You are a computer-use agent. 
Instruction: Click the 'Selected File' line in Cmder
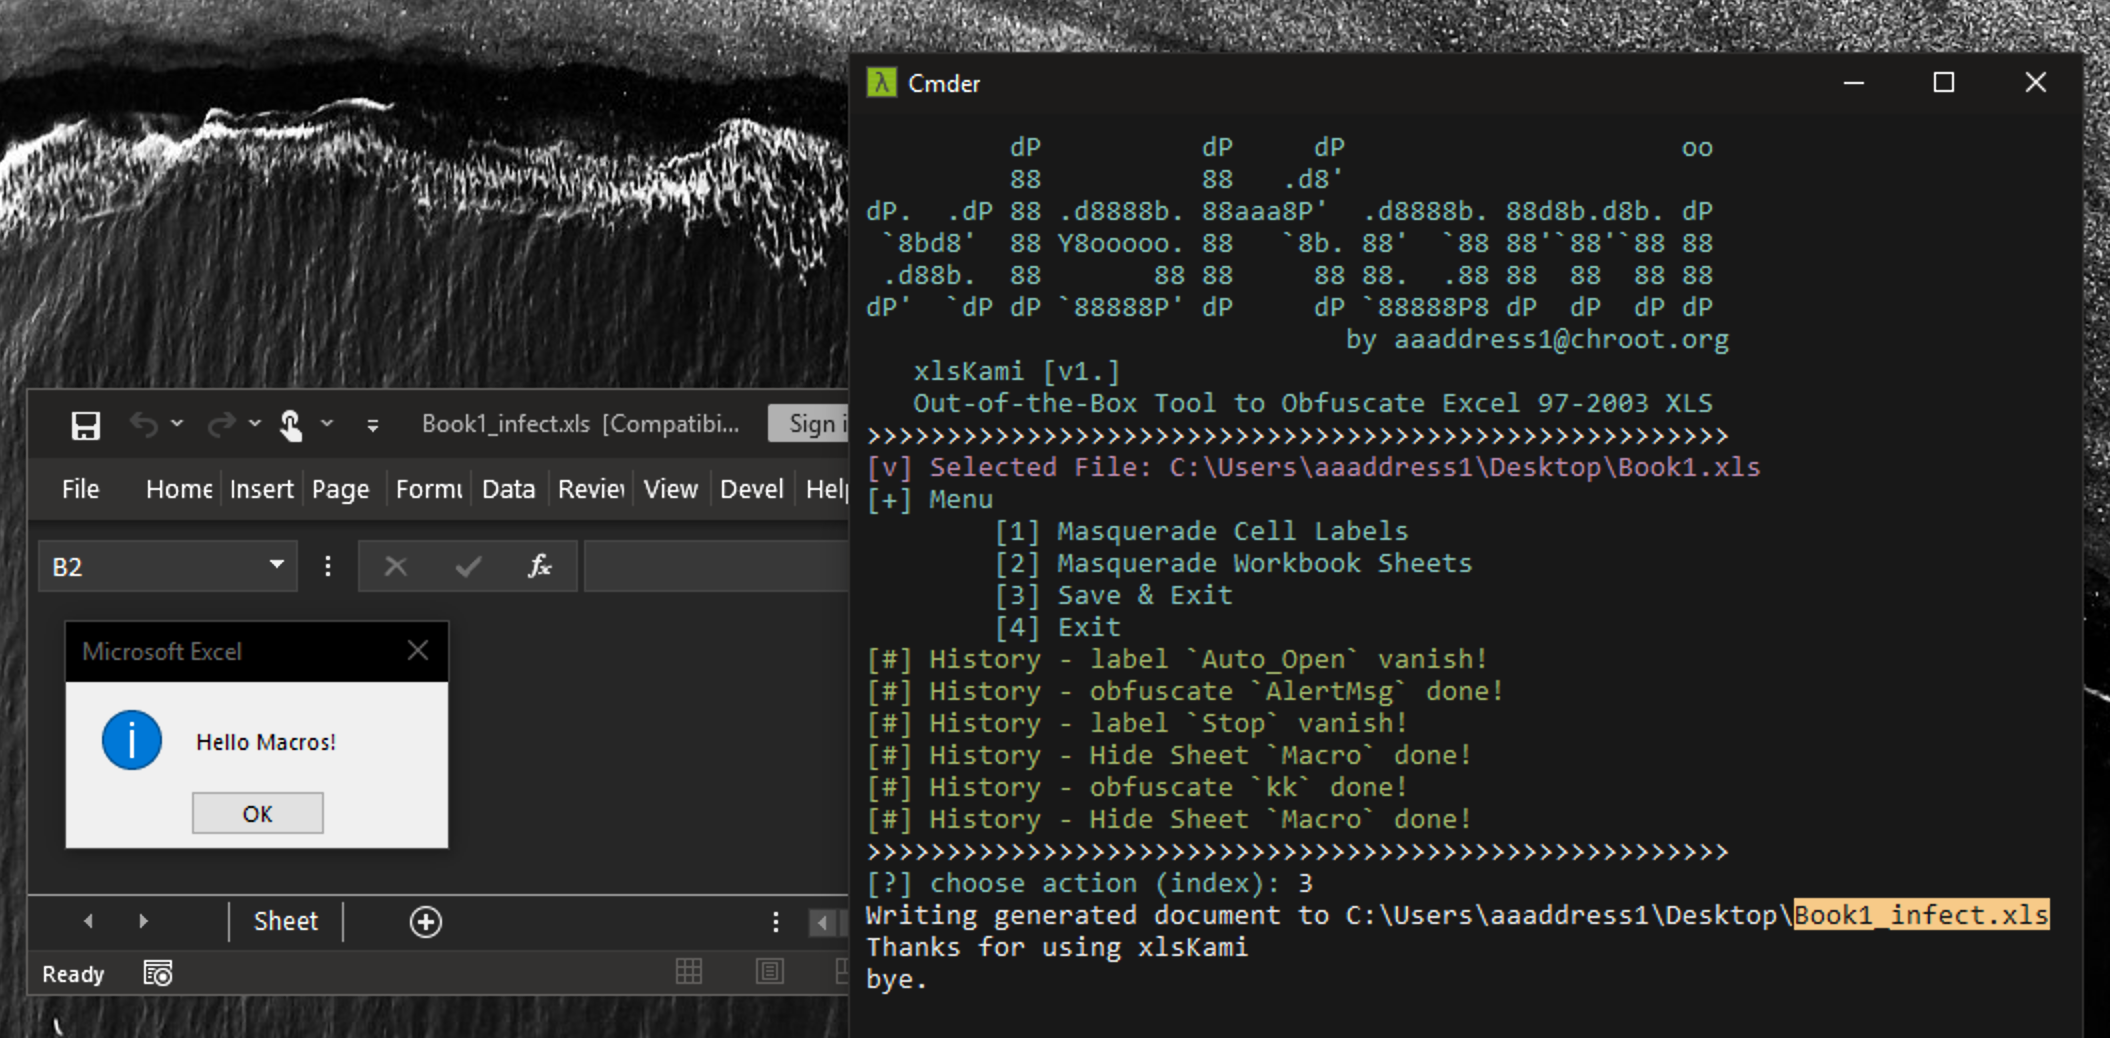tap(1313, 467)
